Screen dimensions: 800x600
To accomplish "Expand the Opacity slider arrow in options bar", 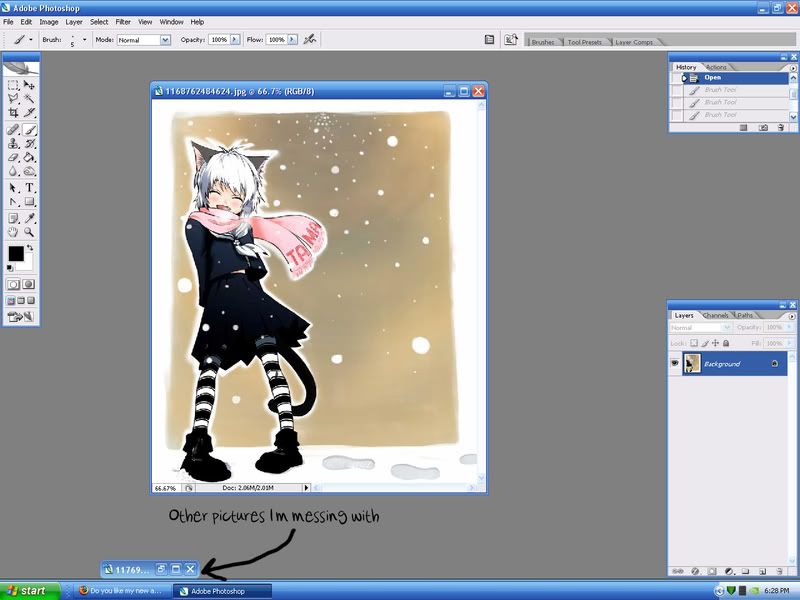I will [235, 39].
